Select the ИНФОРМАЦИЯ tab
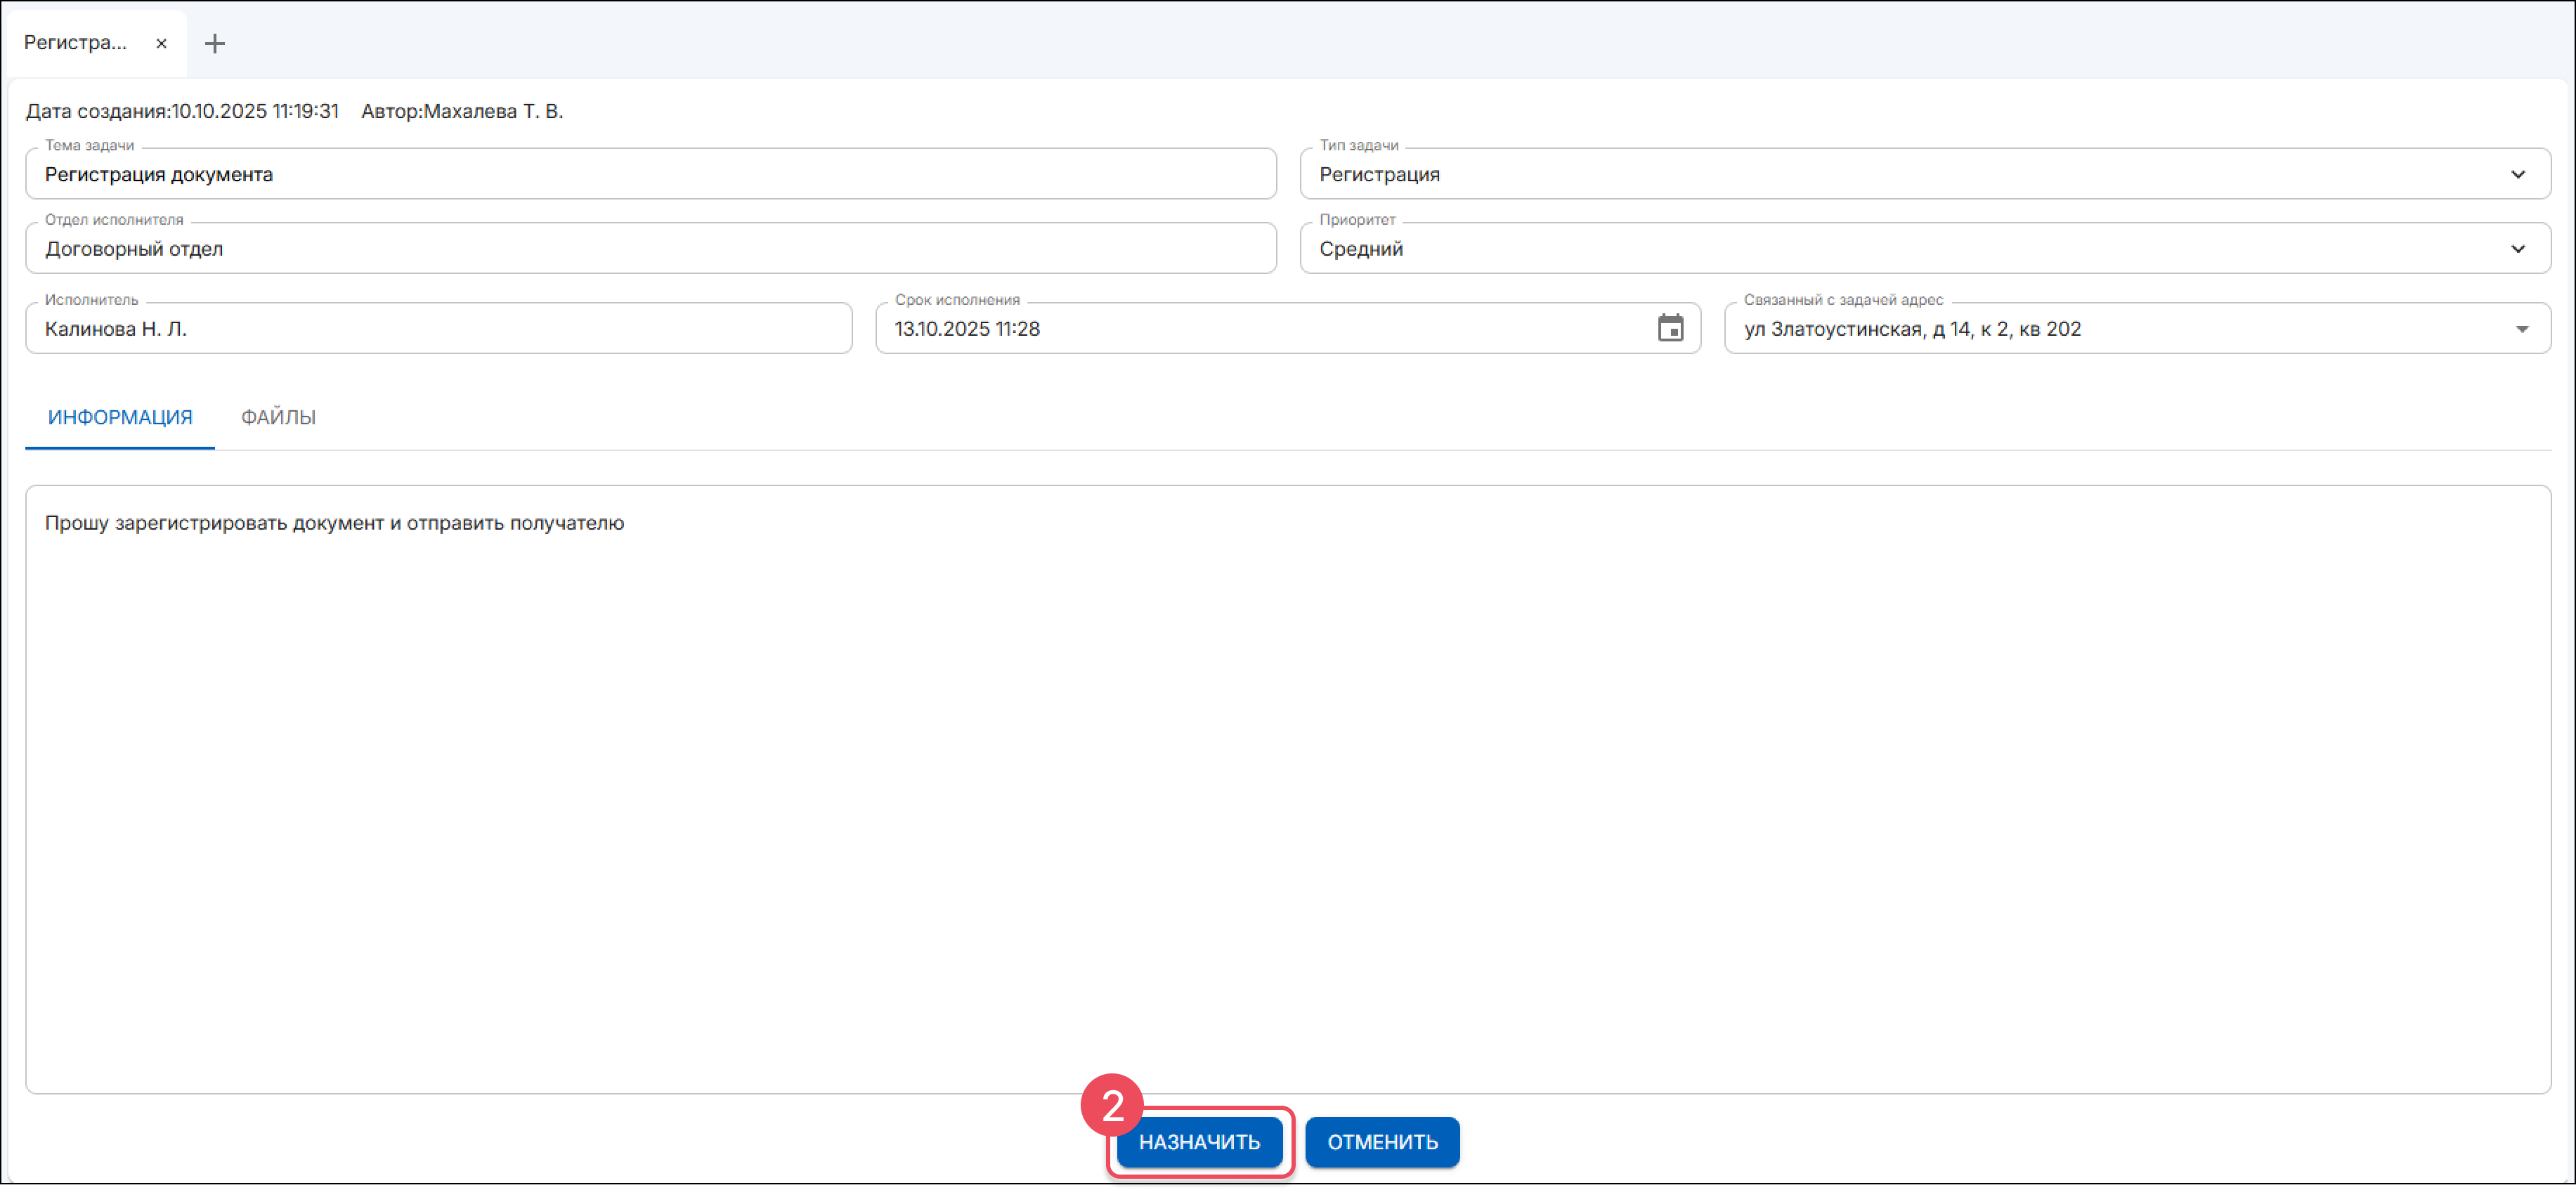Image resolution: width=2576 pixels, height=1190 pixels. click(120, 417)
